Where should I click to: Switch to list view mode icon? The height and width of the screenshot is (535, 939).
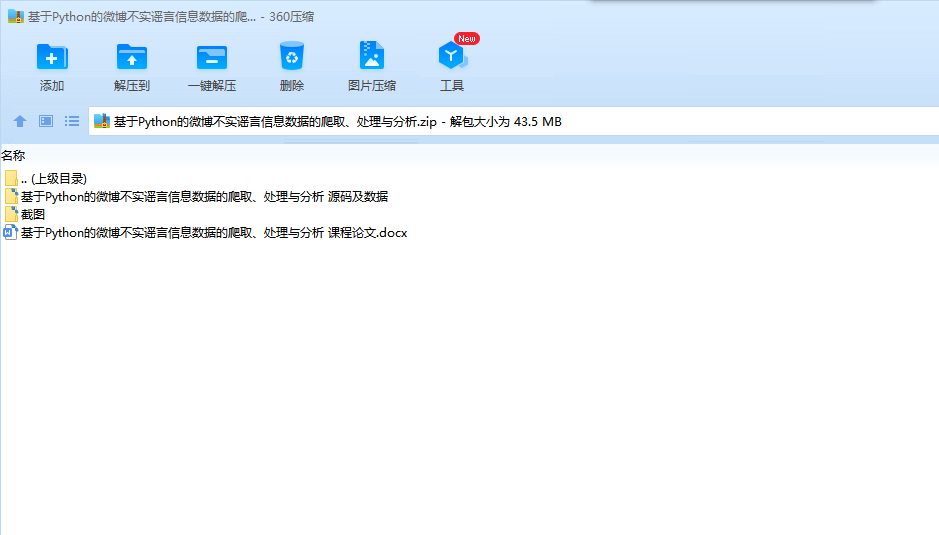(72, 121)
